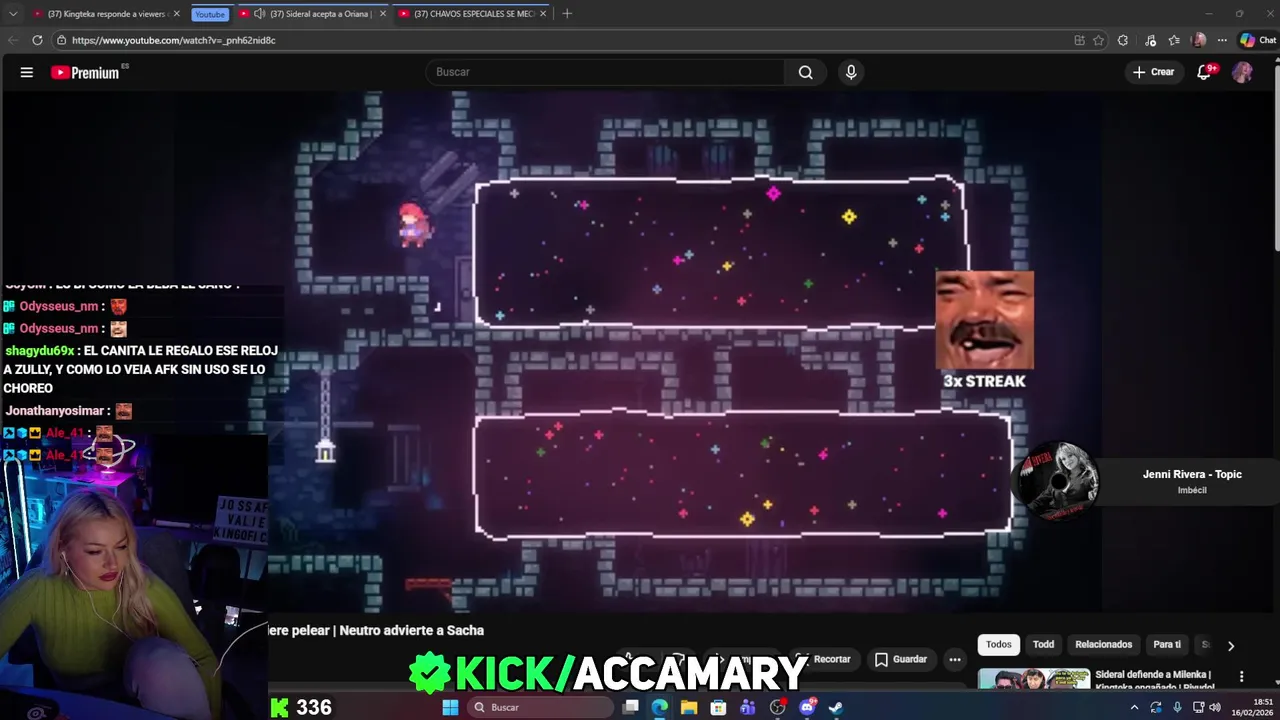
Task: Click the Crear button
Action: coord(1153,72)
